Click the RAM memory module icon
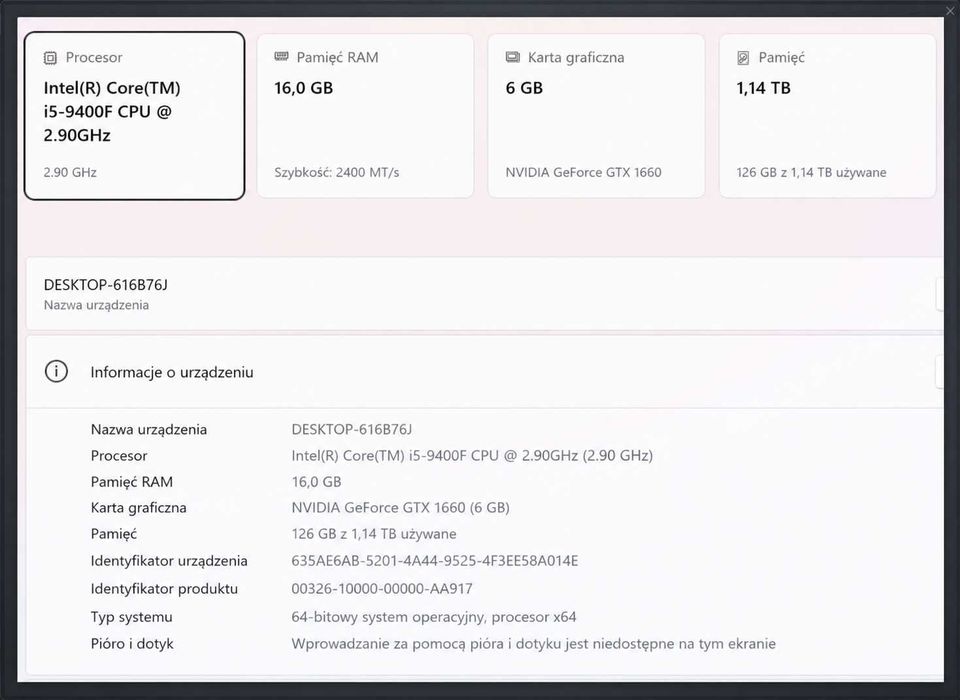 point(281,56)
